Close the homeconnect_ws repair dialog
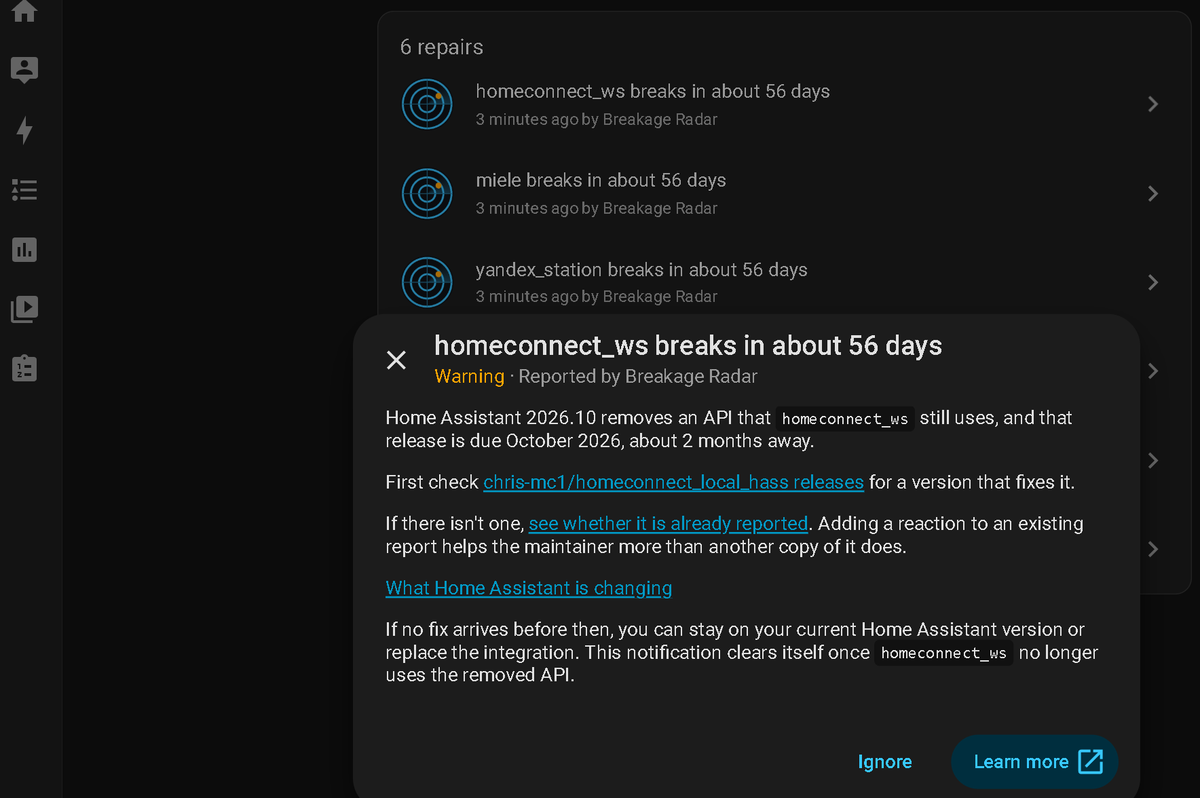1200x798 pixels. [x=396, y=360]
